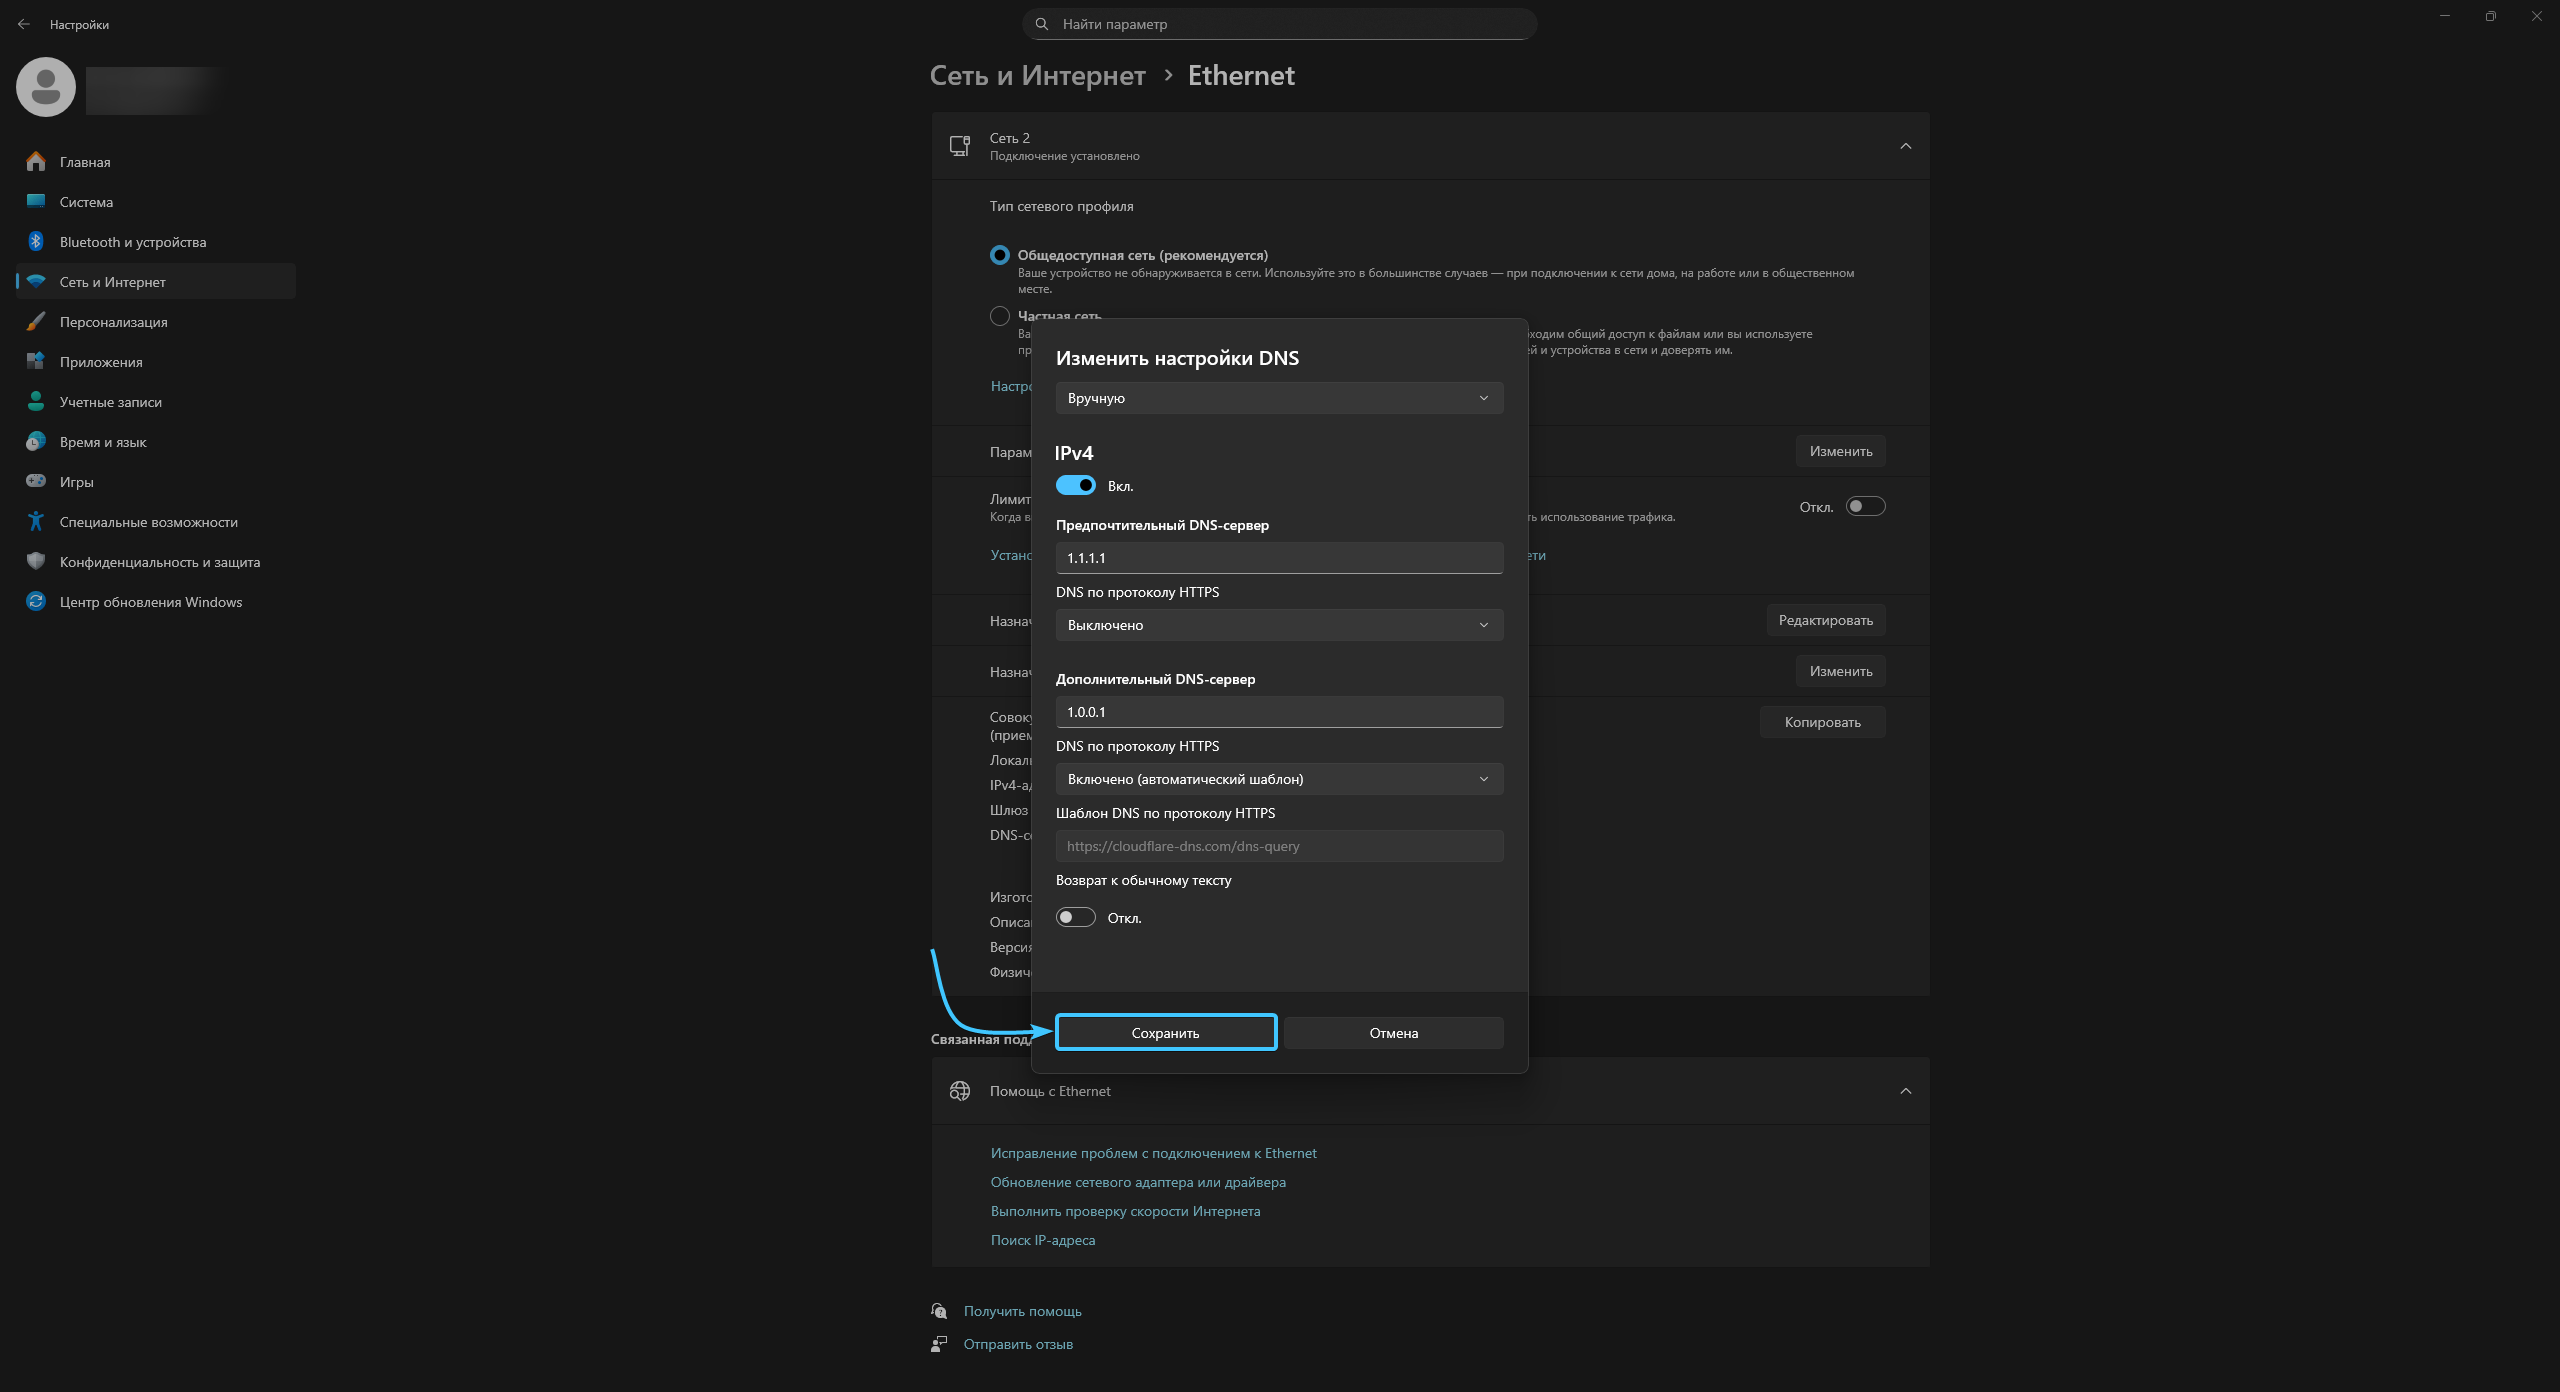This screenshot has width=2560, height=1392.
Task: Open the Вручную DNS mode dropdown
Action: (x=1279, y=398)
